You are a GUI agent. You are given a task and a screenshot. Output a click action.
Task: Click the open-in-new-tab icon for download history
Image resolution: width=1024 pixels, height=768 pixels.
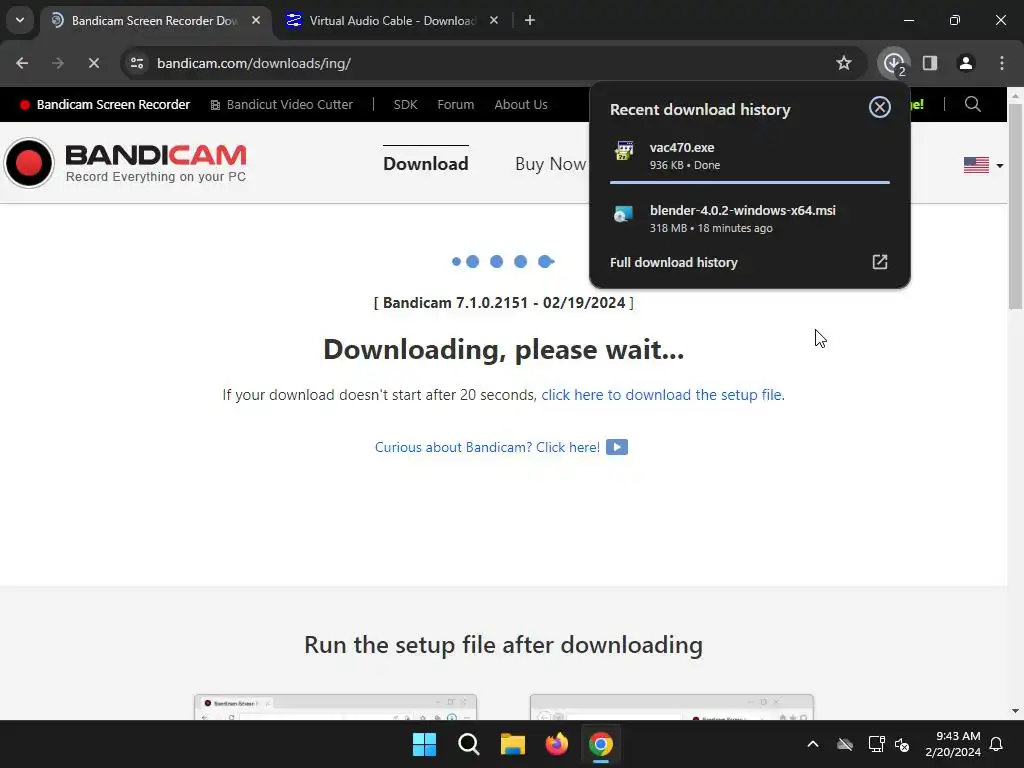[880, 262]
